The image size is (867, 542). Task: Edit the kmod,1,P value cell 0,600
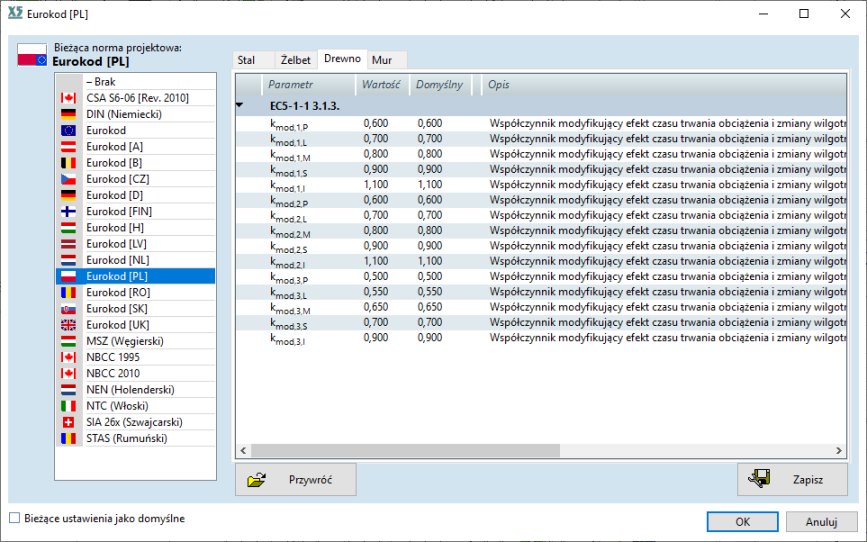[x=376, y=123]
